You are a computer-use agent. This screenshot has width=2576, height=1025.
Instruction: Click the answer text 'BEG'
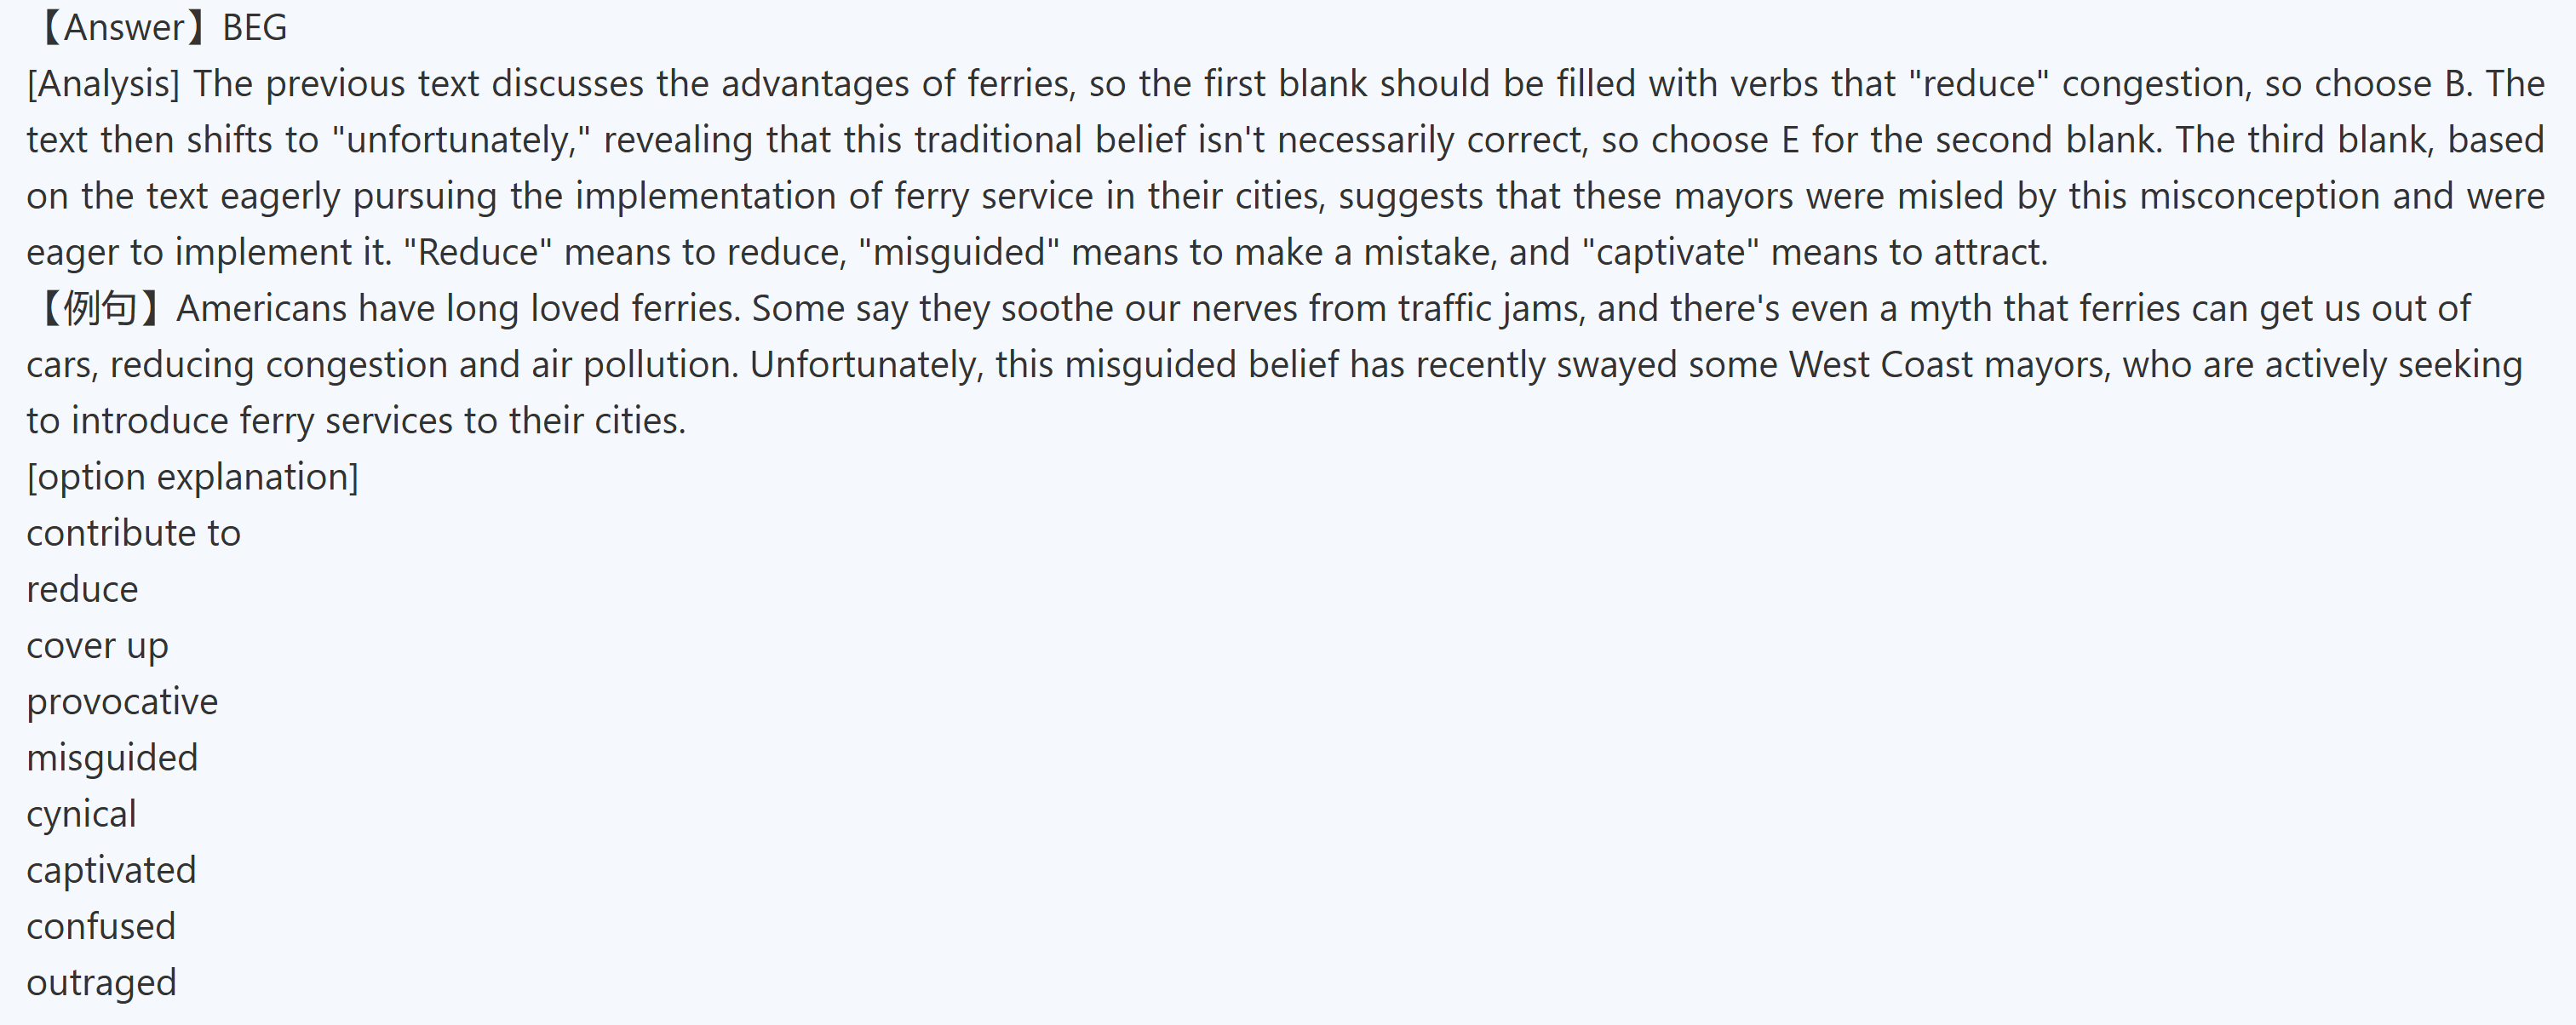pyautogui.click(x=254, y=27)
